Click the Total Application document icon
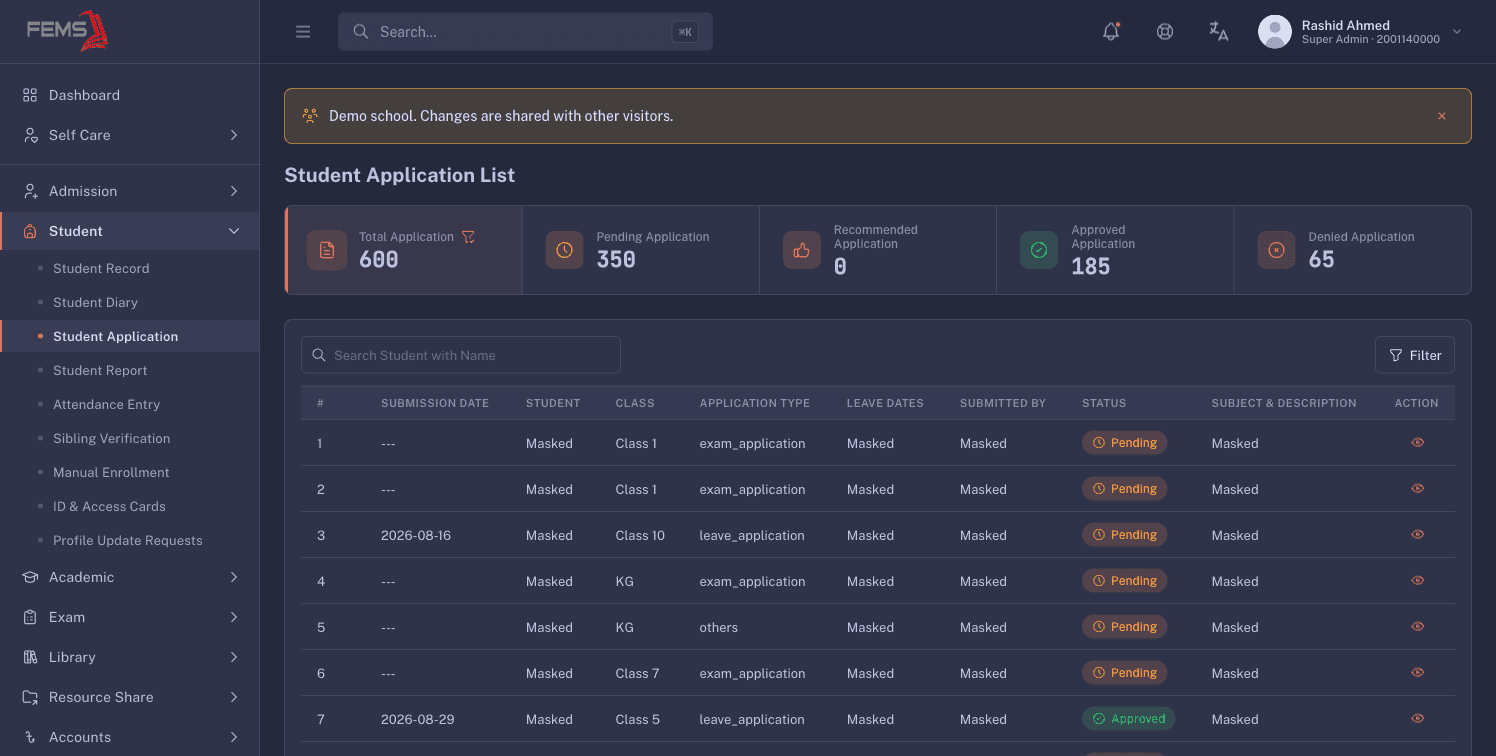The height and width of the screenshot is (756, 1496). pyautogui.click(x=327, y=250)
